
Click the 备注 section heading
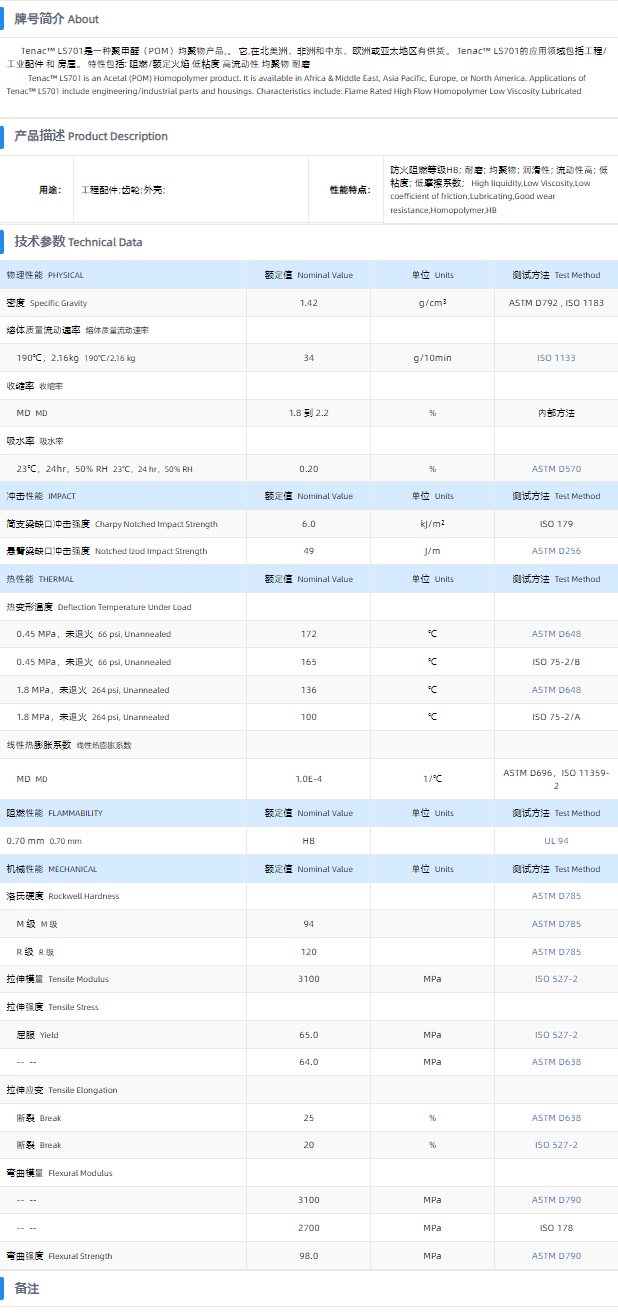pyautogui.click(x=27, y=1289)
